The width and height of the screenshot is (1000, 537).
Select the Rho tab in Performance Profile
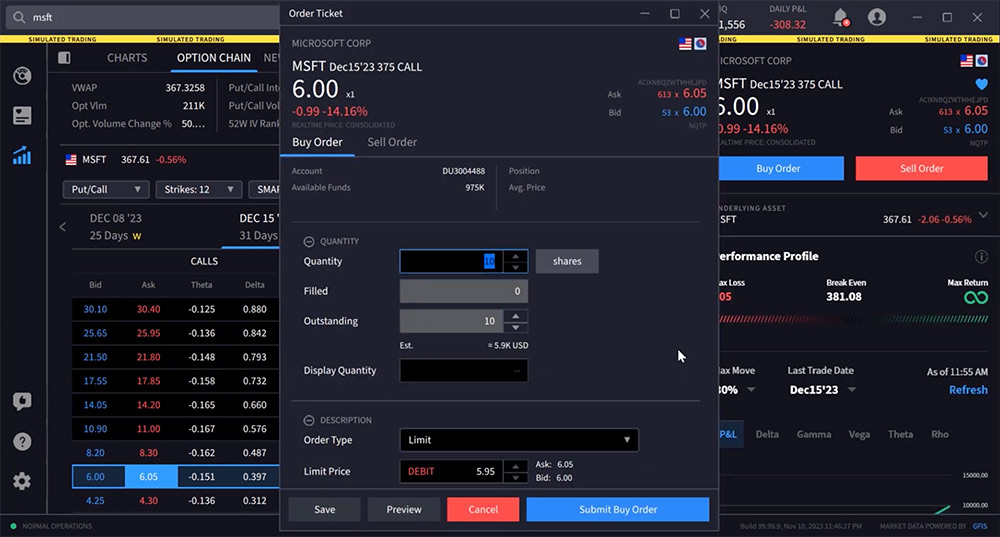(x=939, y=434)
